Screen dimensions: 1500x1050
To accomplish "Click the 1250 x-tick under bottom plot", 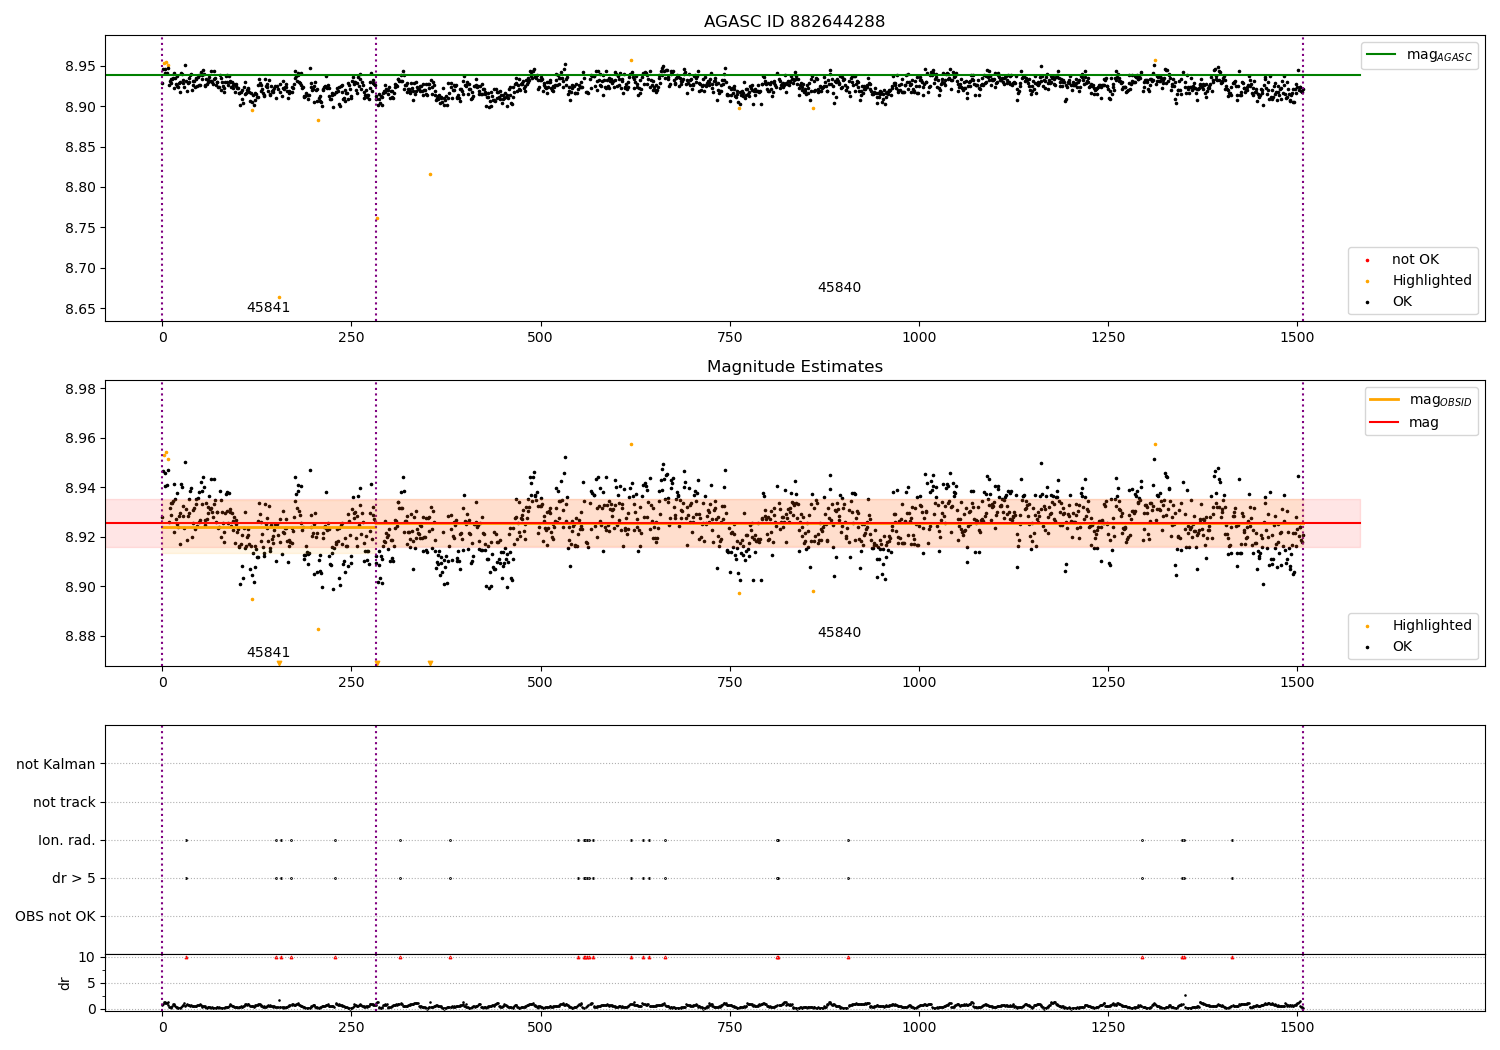I will (x=1108, y=1027).
